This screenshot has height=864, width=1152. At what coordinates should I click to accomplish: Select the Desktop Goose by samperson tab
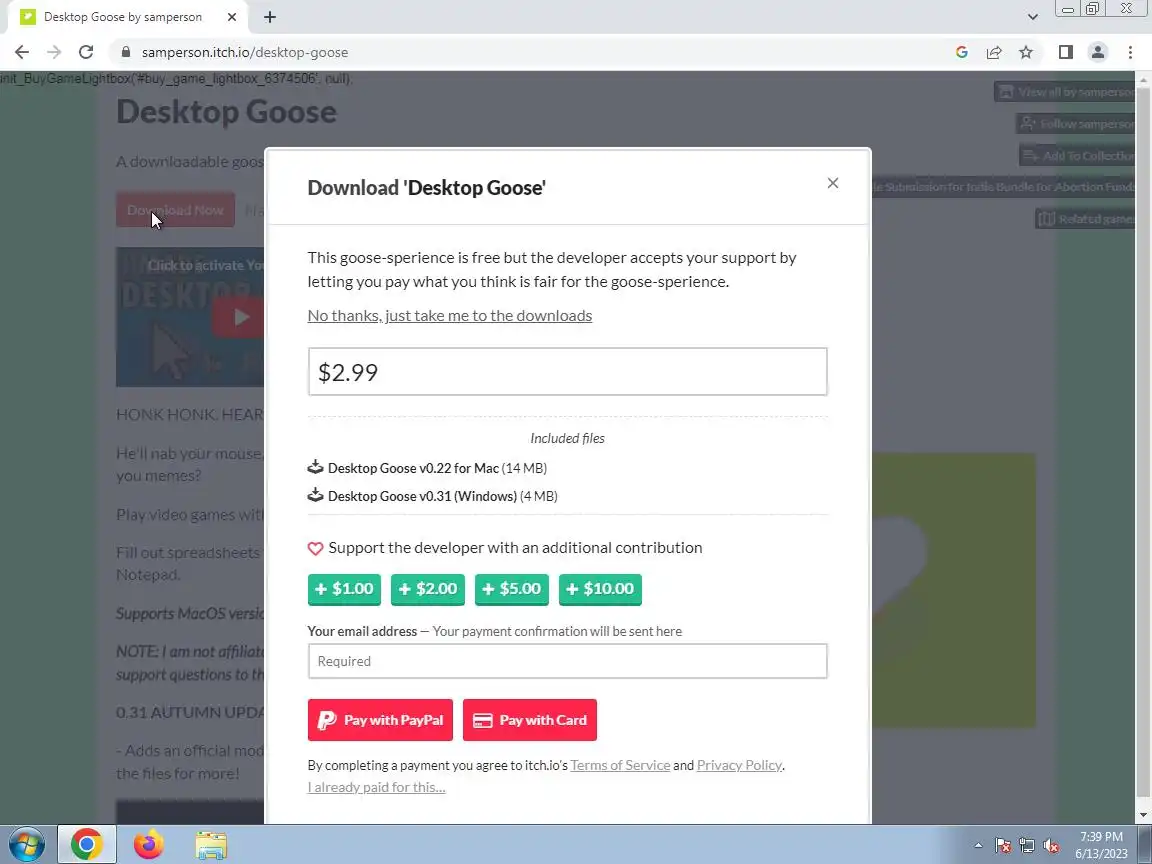coord(123,17)
